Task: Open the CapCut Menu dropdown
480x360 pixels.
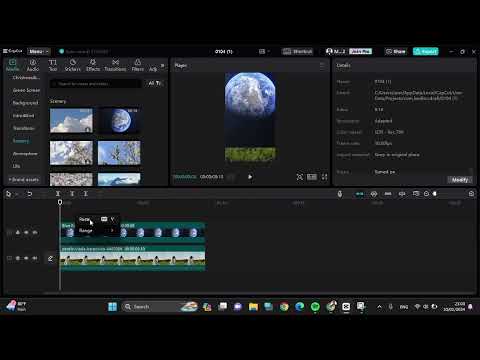Action: pos(38,51)
